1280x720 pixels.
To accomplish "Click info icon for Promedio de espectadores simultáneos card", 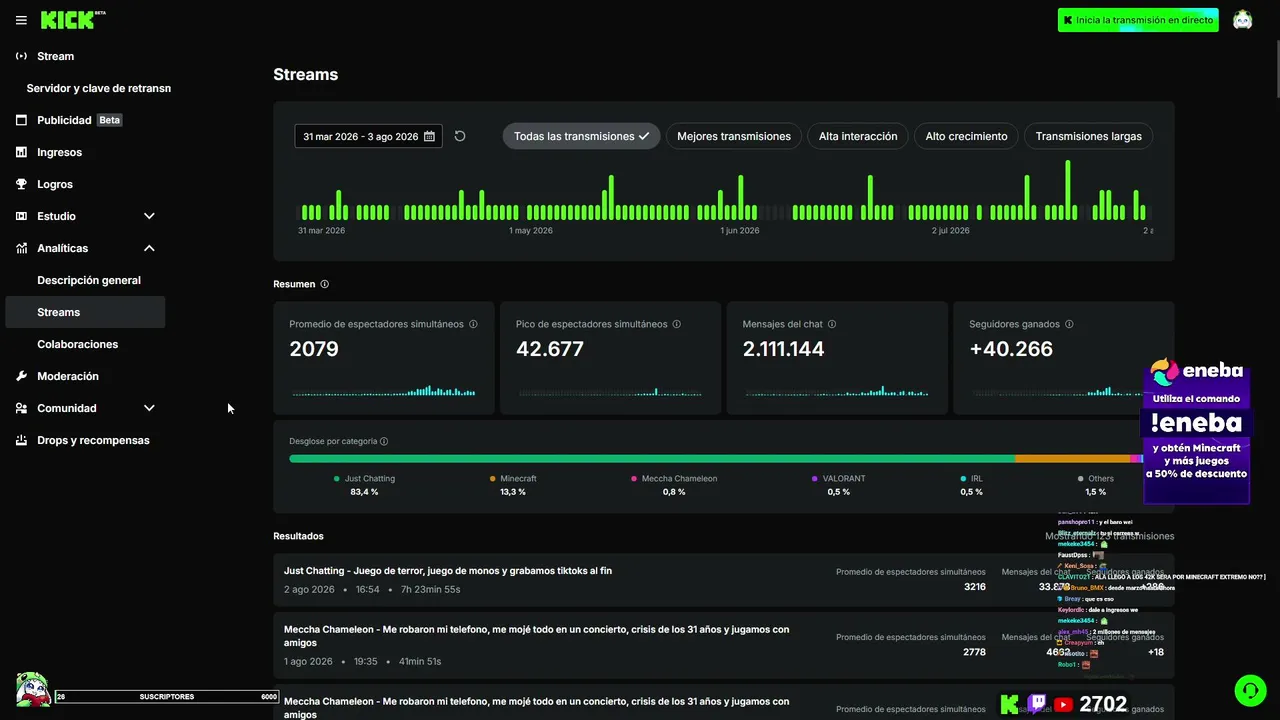I will (473, 324).
